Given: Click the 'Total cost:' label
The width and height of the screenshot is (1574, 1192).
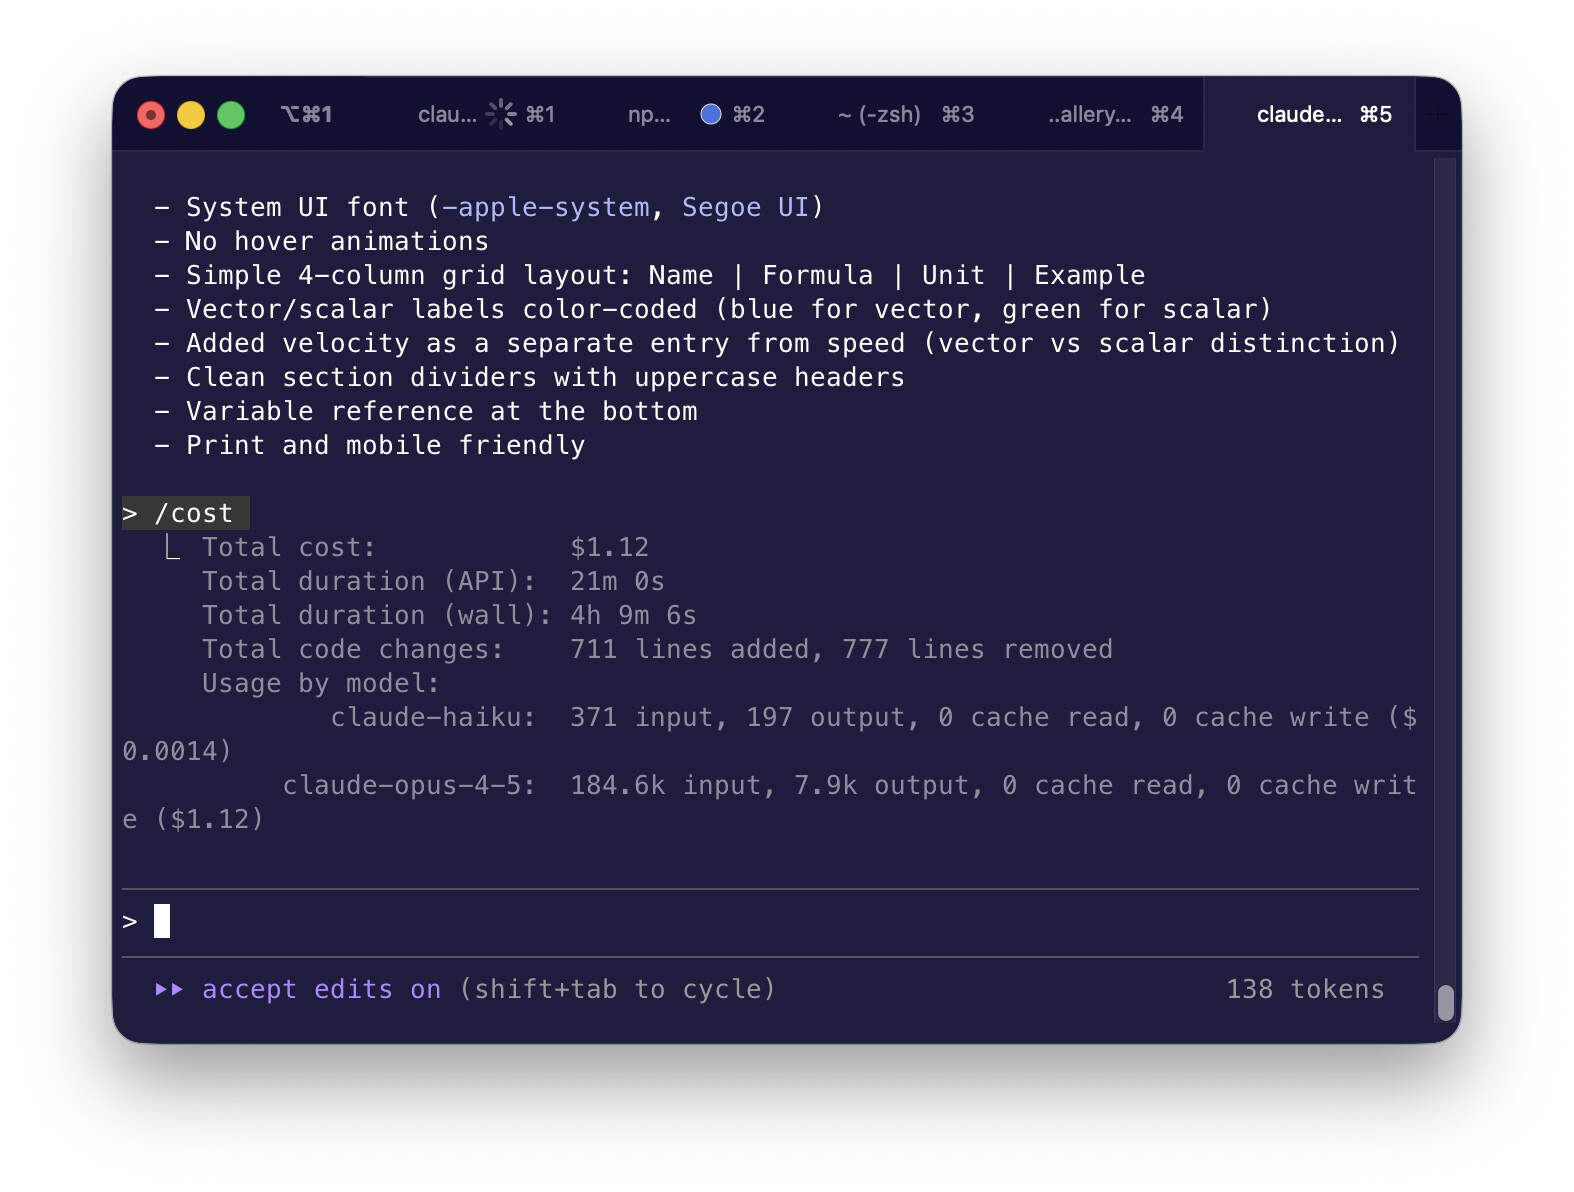Looking at the screenshot, I should [288, 548].
